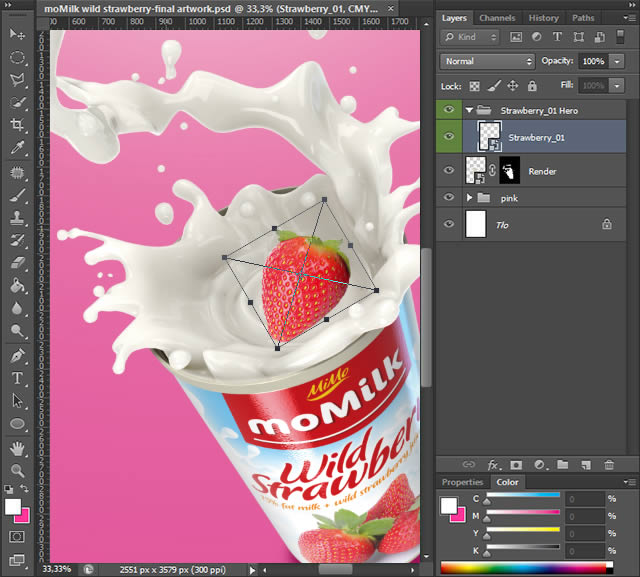Select the Brush tool
640x577 pixels.
coord(17,195)
